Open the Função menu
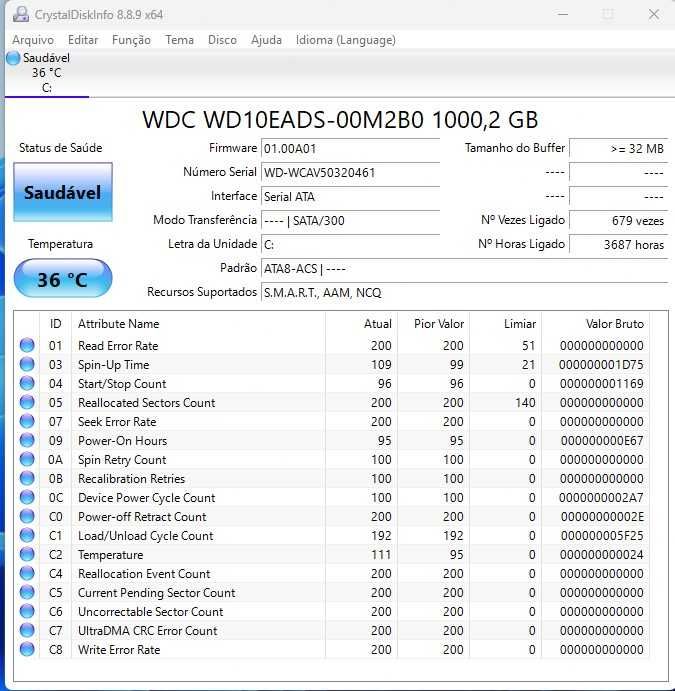The height and width of the screenshot is (691, 675). [131, 40]
